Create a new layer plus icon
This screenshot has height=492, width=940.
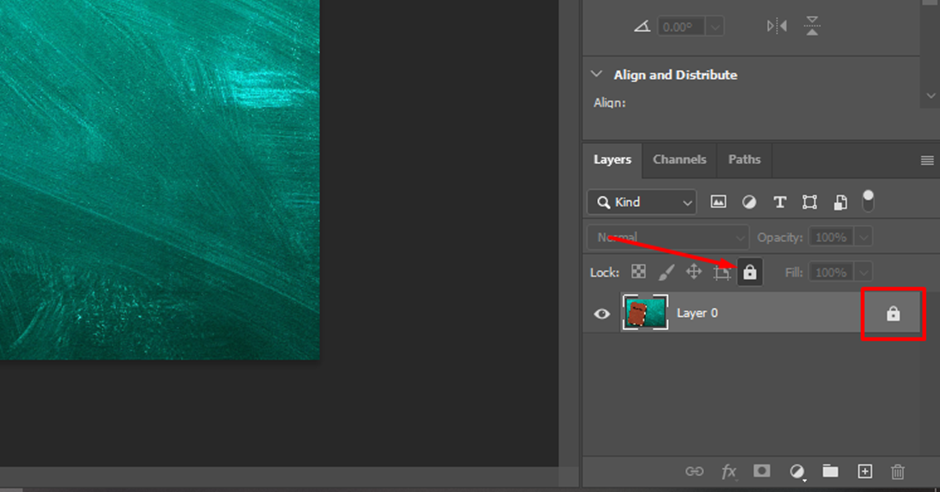click(x=864, y=472)
